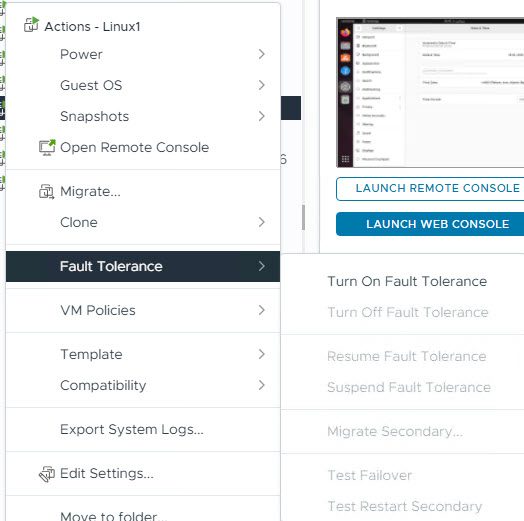Open the VM Policies menu entry

tap(143, 310)
